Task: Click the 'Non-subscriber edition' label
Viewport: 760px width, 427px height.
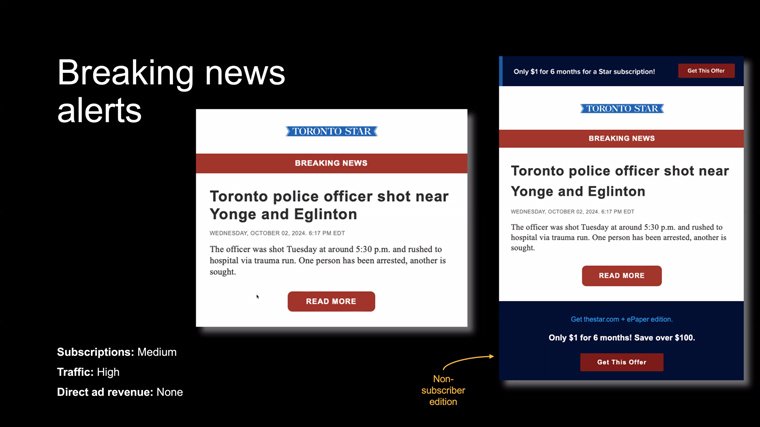Action: click(443, 390)
